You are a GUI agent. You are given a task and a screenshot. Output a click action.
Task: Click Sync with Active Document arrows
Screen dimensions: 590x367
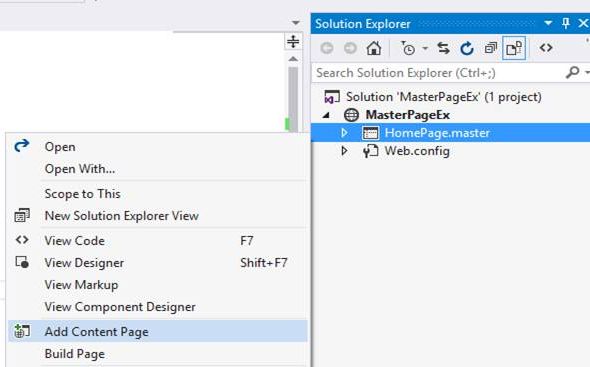[444, 48]
